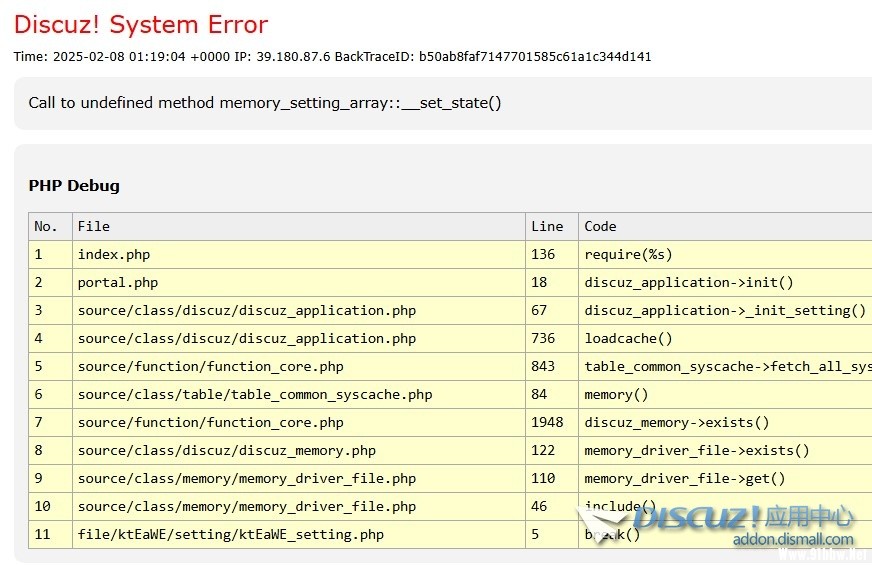This screenshot has height=565, width=872.
Task: Click the loadcache() code cell
Action: point(628,338)
